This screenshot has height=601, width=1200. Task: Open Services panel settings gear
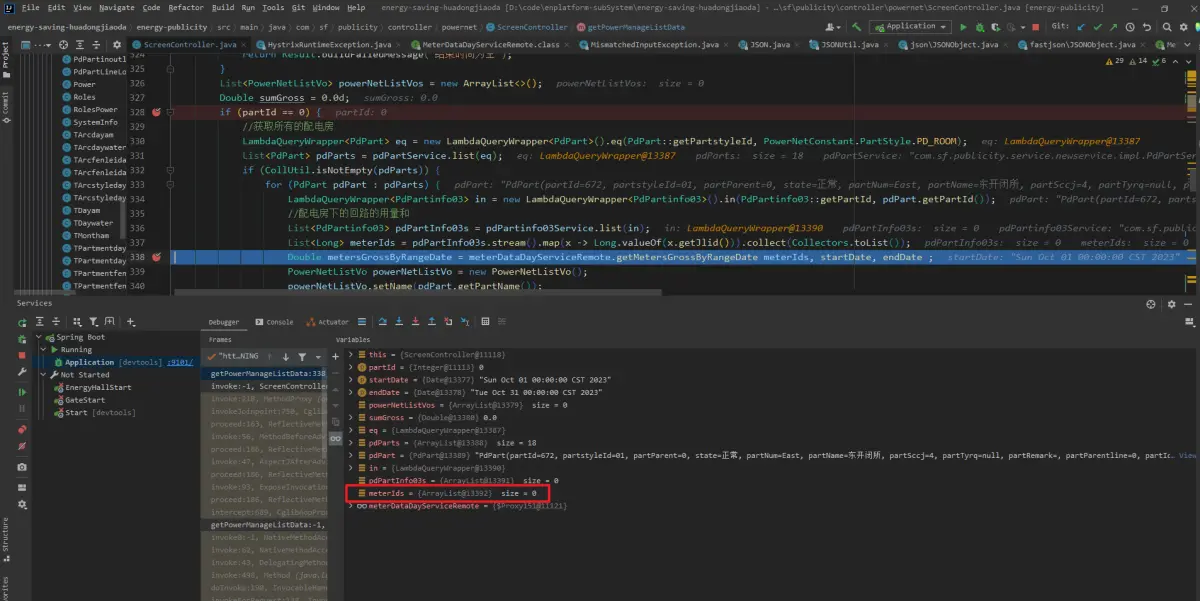pos(1172,304)
